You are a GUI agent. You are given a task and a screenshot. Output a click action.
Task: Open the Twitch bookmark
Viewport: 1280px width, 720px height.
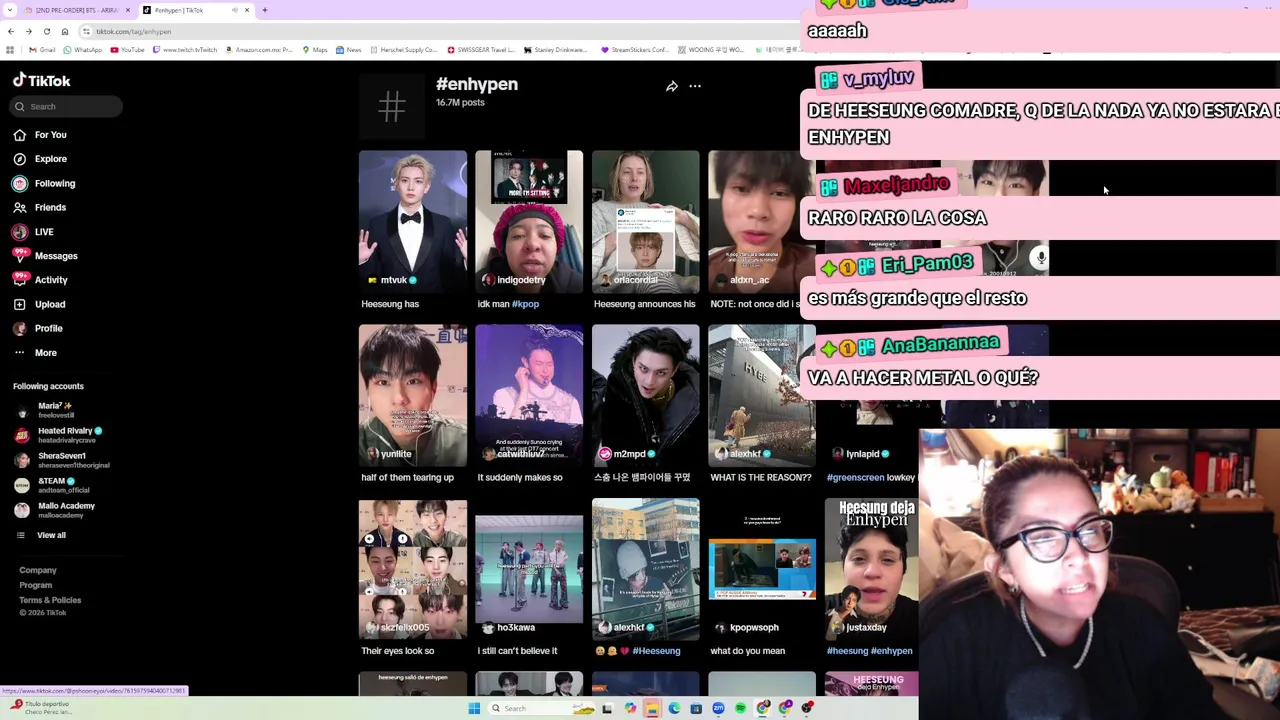pos(185,50)
